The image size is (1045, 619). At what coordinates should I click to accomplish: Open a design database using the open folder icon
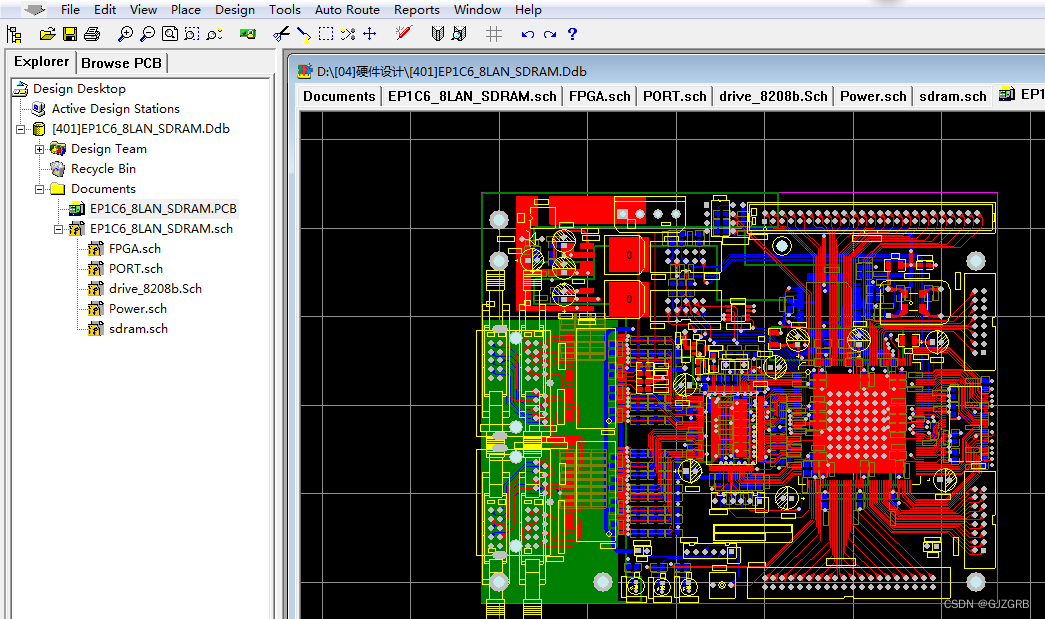pos(47,33)
